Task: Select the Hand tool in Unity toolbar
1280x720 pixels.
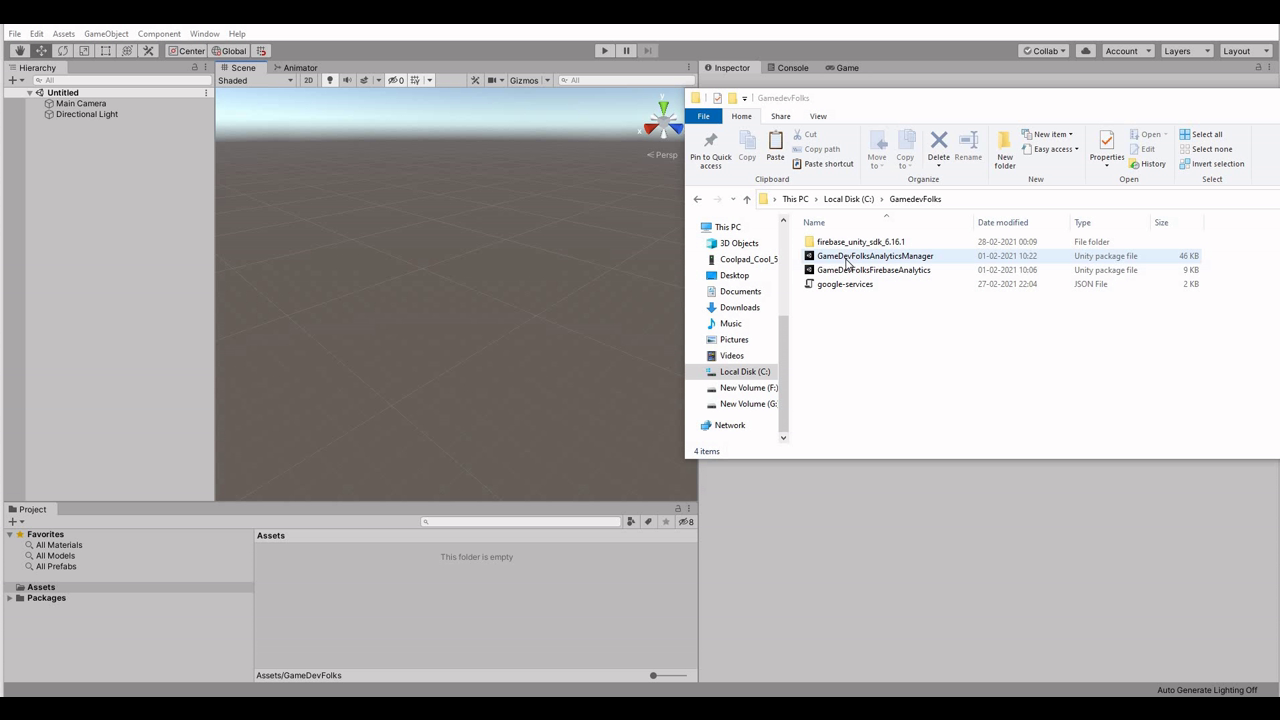Action: (x=19, y=51)
